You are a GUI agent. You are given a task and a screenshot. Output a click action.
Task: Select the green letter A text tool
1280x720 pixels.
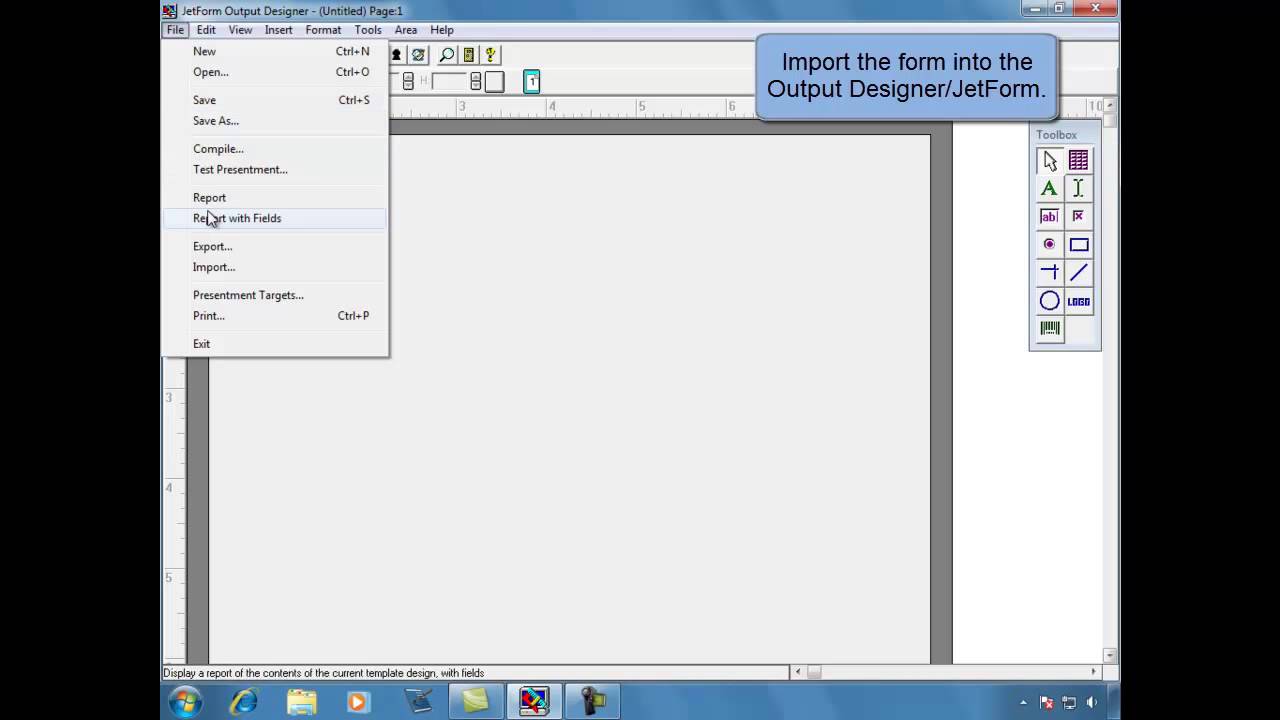[x=1049, y=189]
